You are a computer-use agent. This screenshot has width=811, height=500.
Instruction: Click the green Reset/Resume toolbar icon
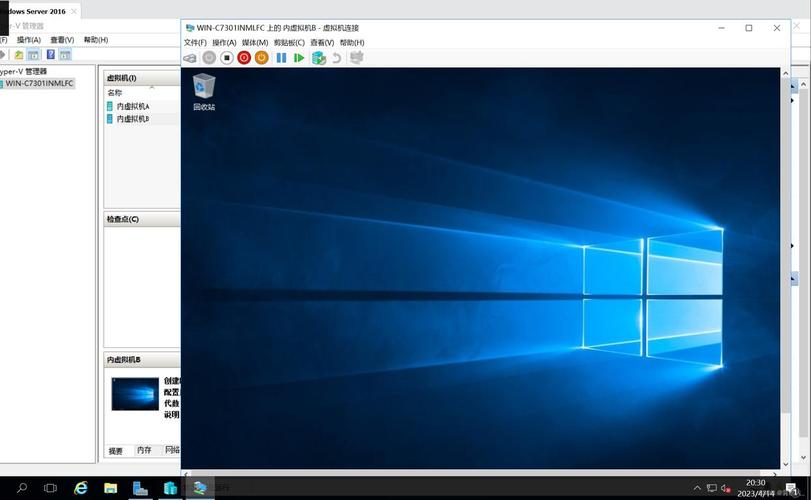click(299, 58)
